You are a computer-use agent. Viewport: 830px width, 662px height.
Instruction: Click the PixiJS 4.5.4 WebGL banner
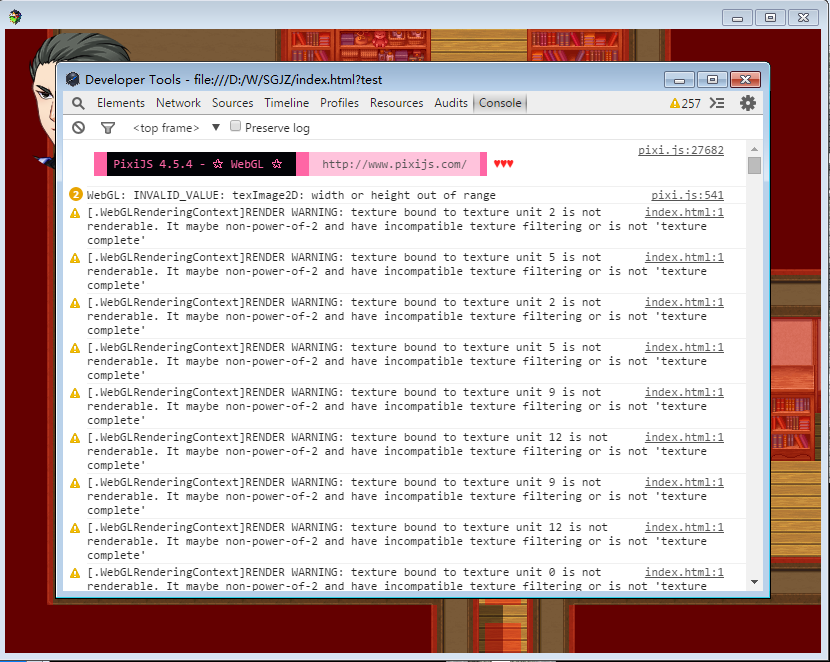click(x=201, y=164)
